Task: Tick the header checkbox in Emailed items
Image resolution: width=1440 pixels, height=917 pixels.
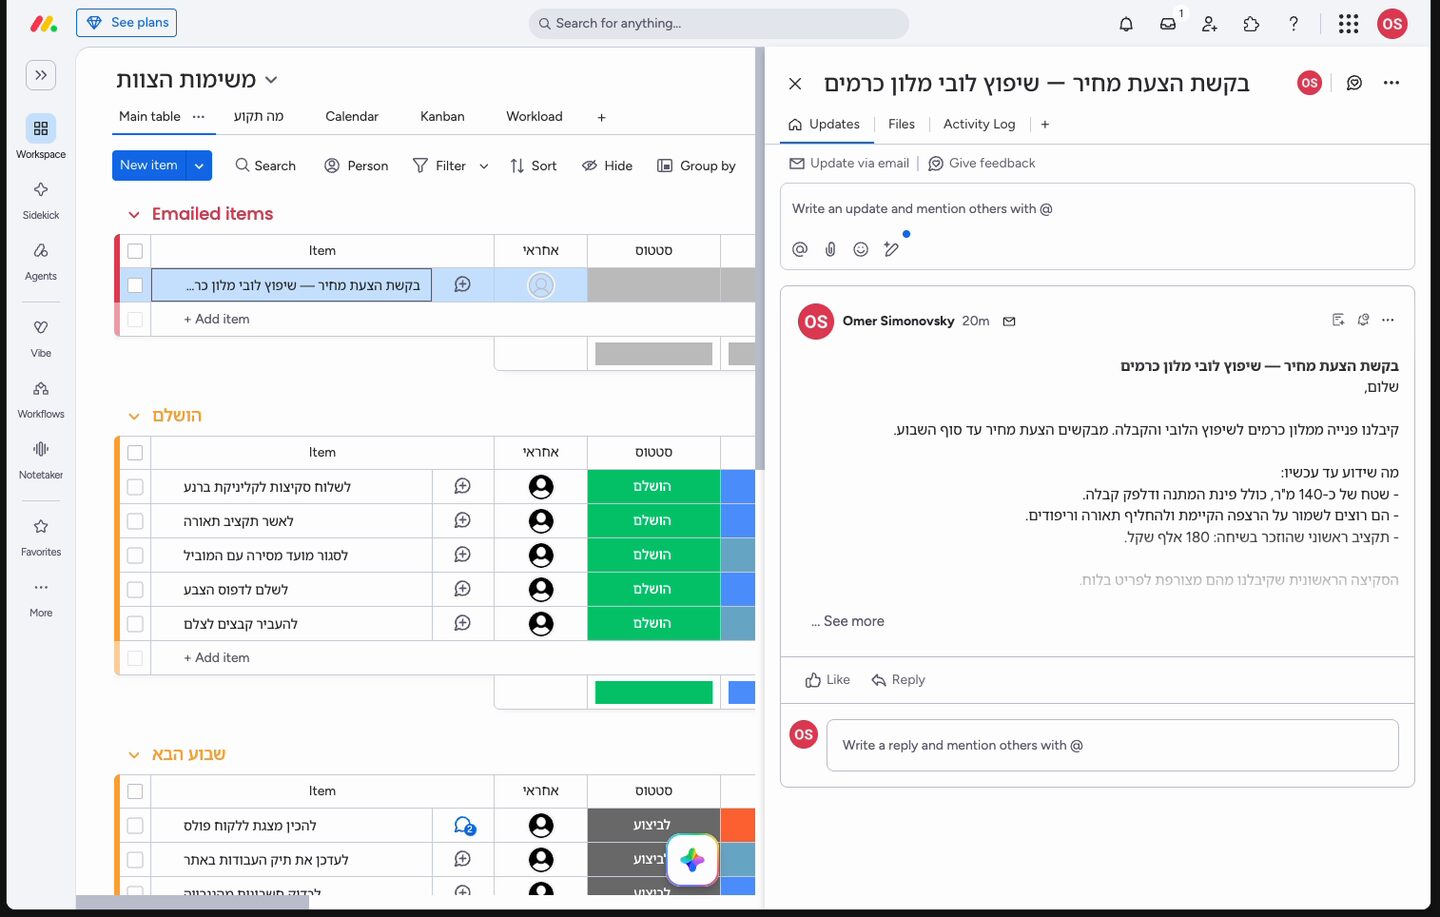Action: [x=135, y=251]
